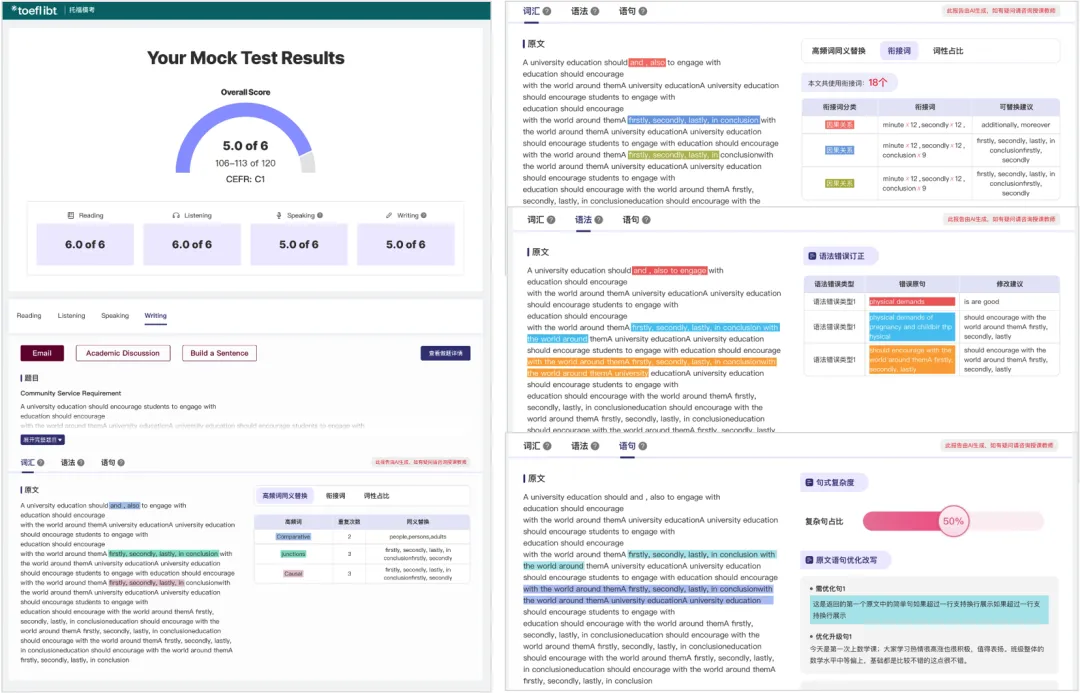Click the Reading 6.0 of 6 score card
The height and width of the screenshot is (693, 1080).
(x=85, y=244)
